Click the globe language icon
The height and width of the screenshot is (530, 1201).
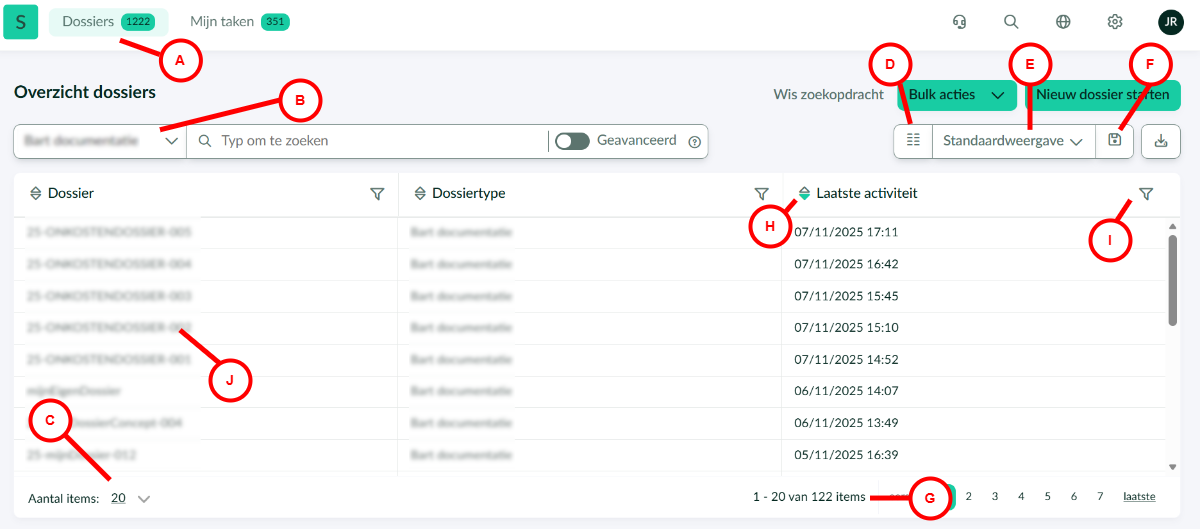click(1063, 22)
